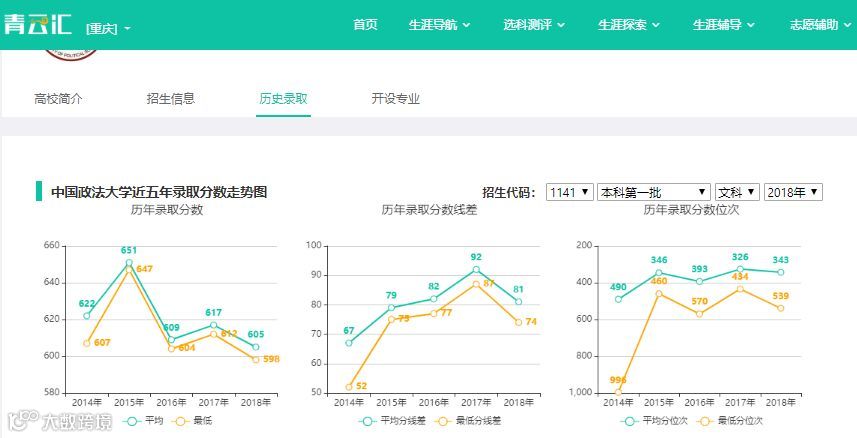Screen dimensions: 857x438
Task: Switch to the 高校简介 tab
Action: (x=58, y=99)
